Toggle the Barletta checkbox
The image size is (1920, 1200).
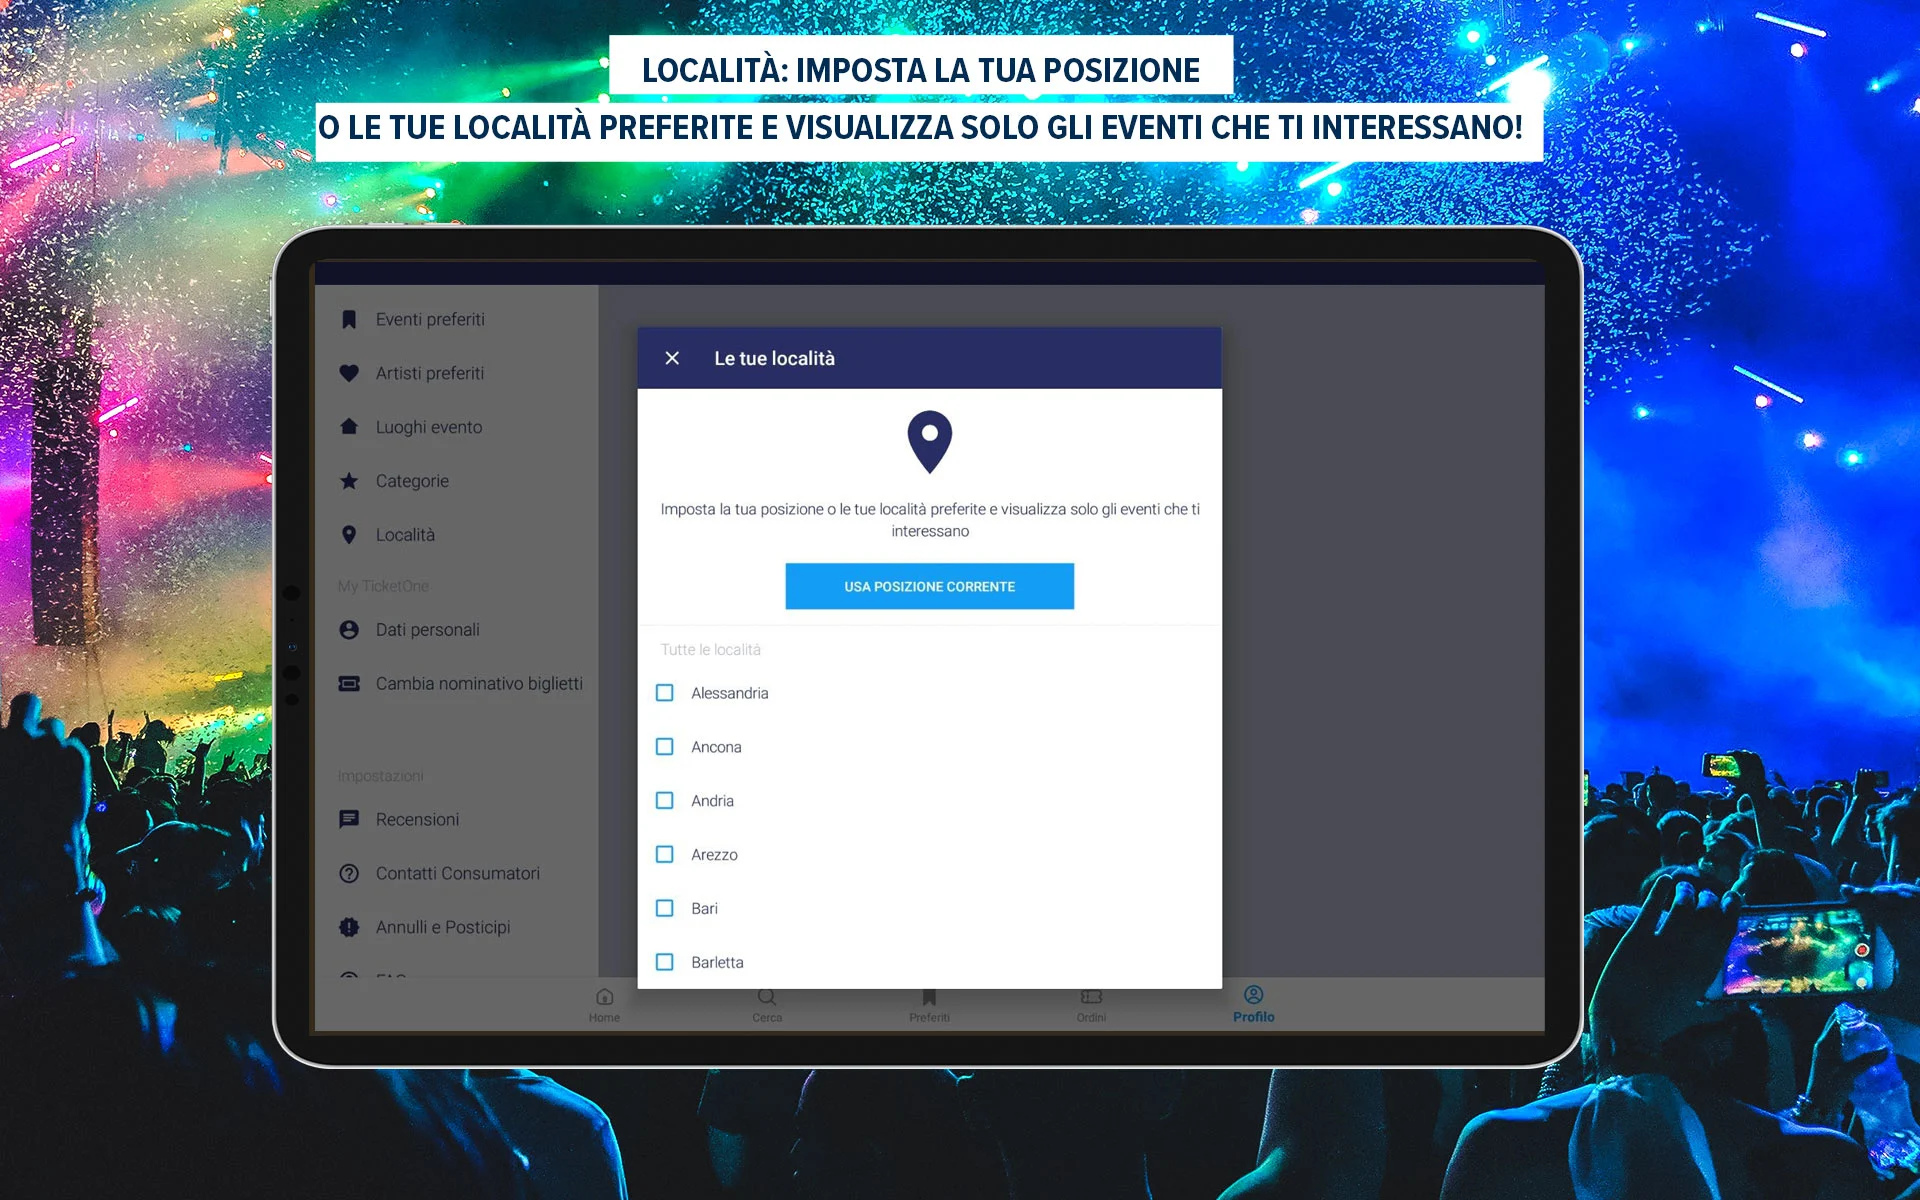point(664,962)
